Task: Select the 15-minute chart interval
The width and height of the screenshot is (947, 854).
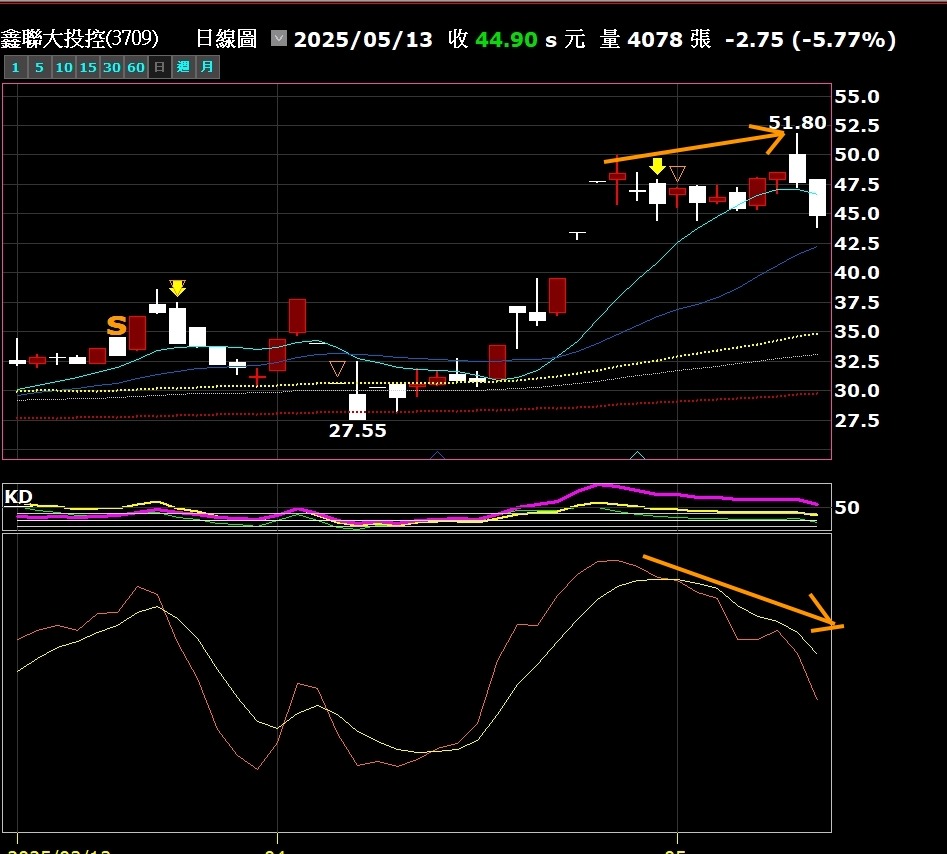Action: [x=87, y=67]
